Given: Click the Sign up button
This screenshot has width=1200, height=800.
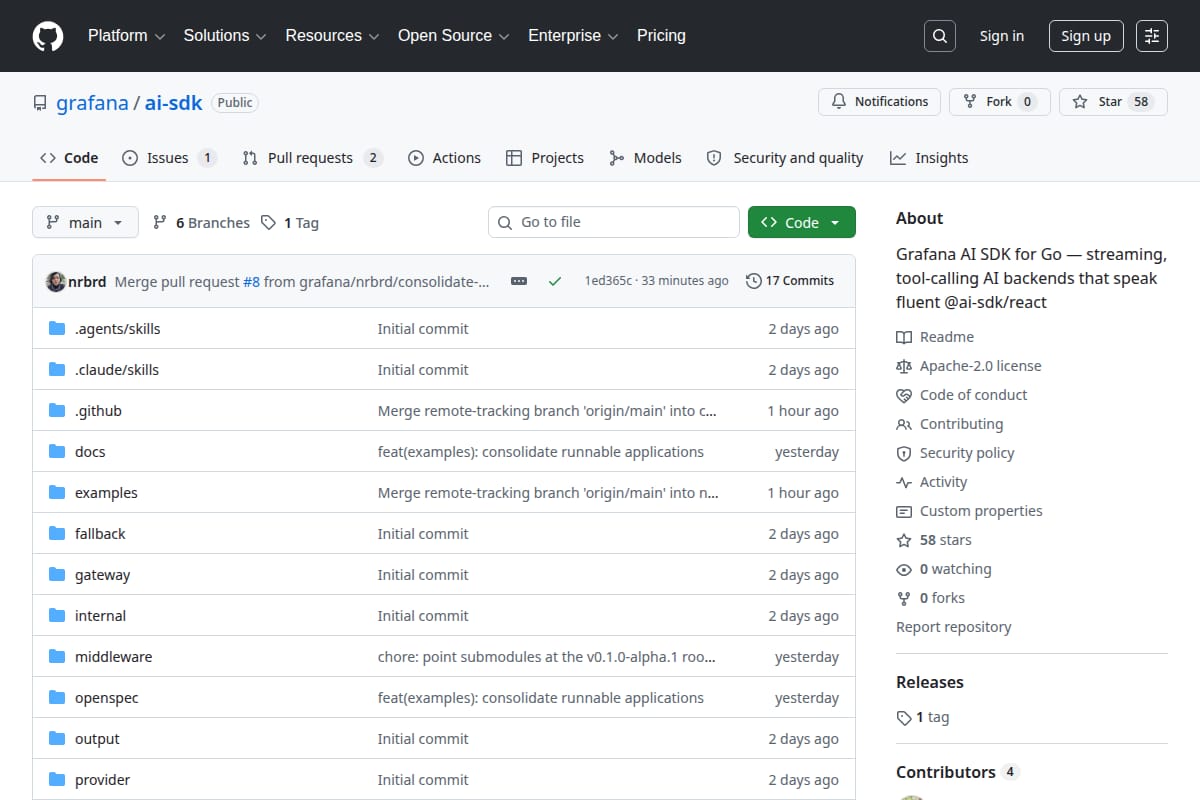Looking at the screenshot, I should (1086, 36).
